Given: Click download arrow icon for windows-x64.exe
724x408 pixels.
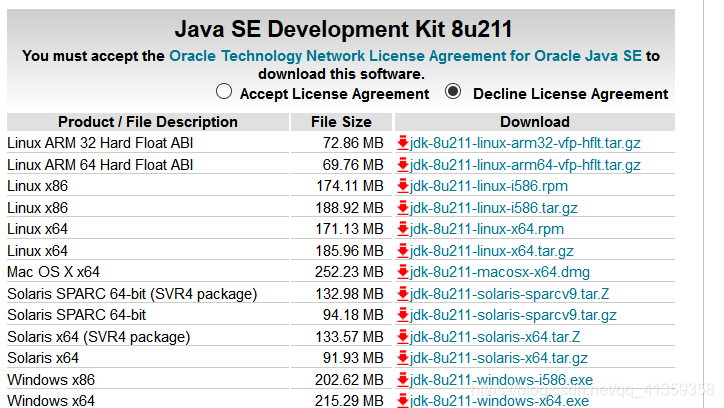Looking at the screenshot, I should tap(403, 400).
